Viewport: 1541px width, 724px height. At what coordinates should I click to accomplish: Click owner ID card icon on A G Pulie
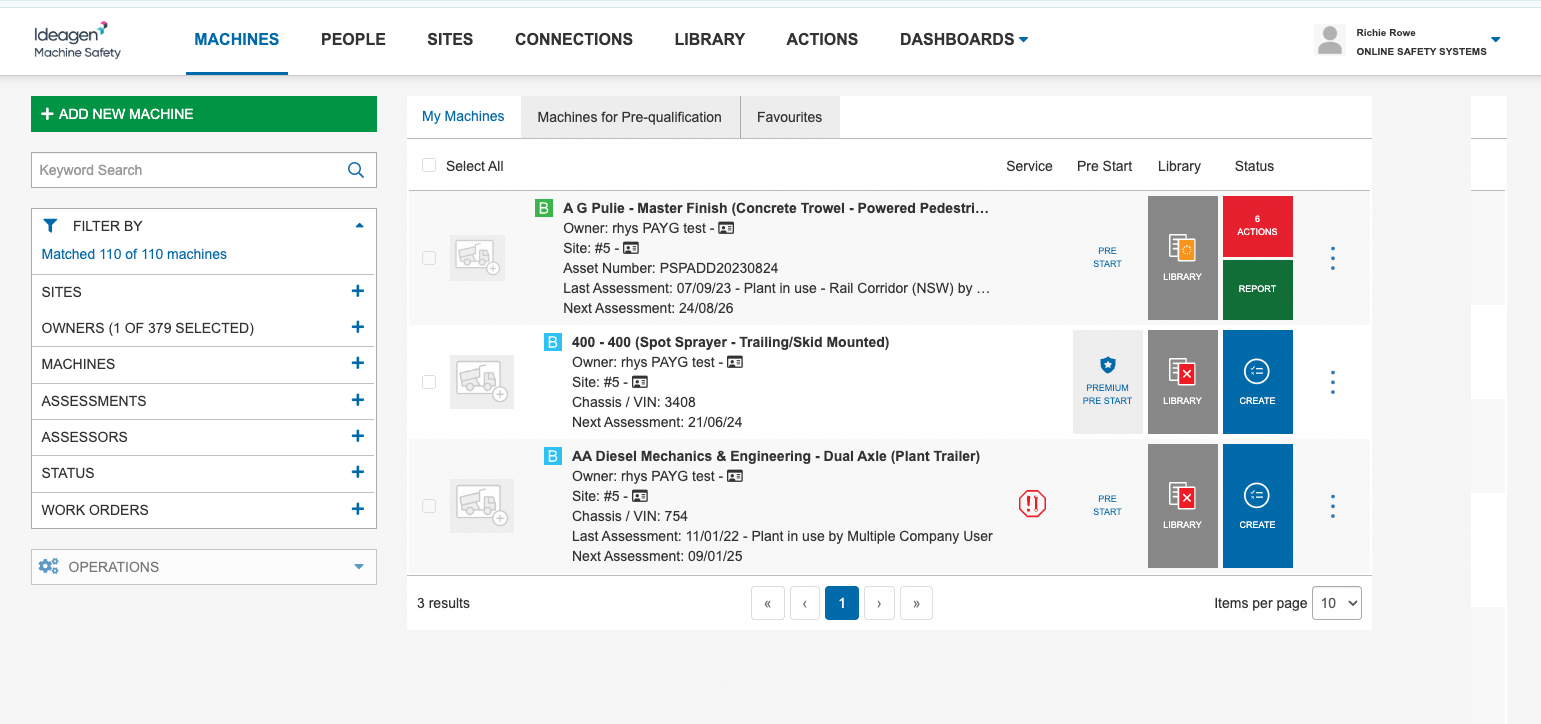click(726, 228)
